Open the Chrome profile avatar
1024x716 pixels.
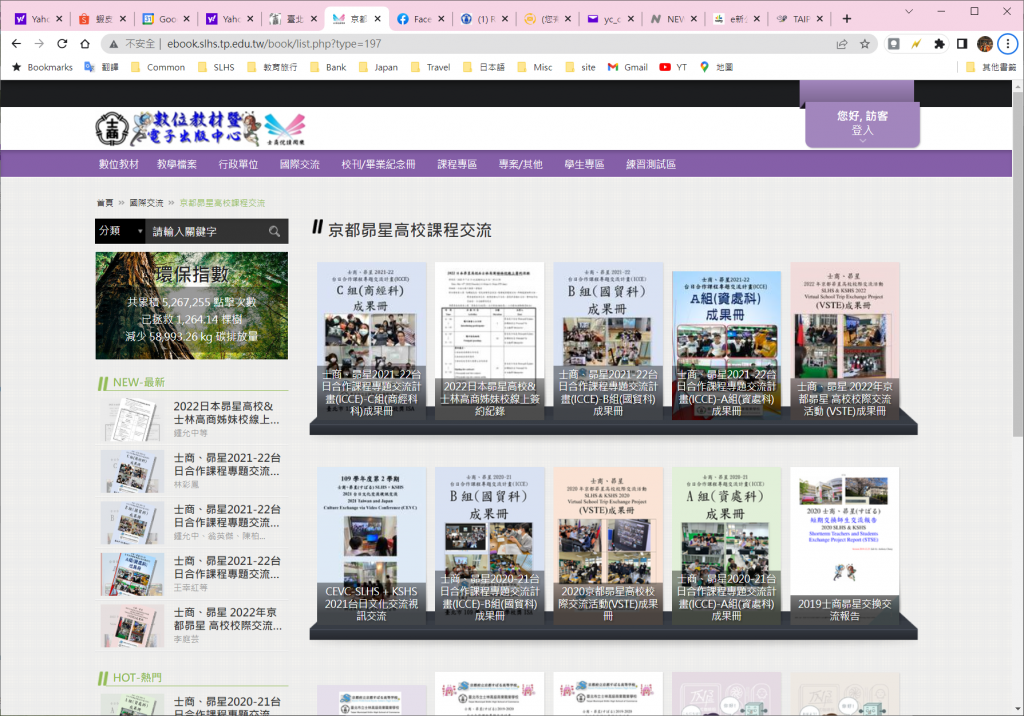pyautogui.click(x=985, y=44)
